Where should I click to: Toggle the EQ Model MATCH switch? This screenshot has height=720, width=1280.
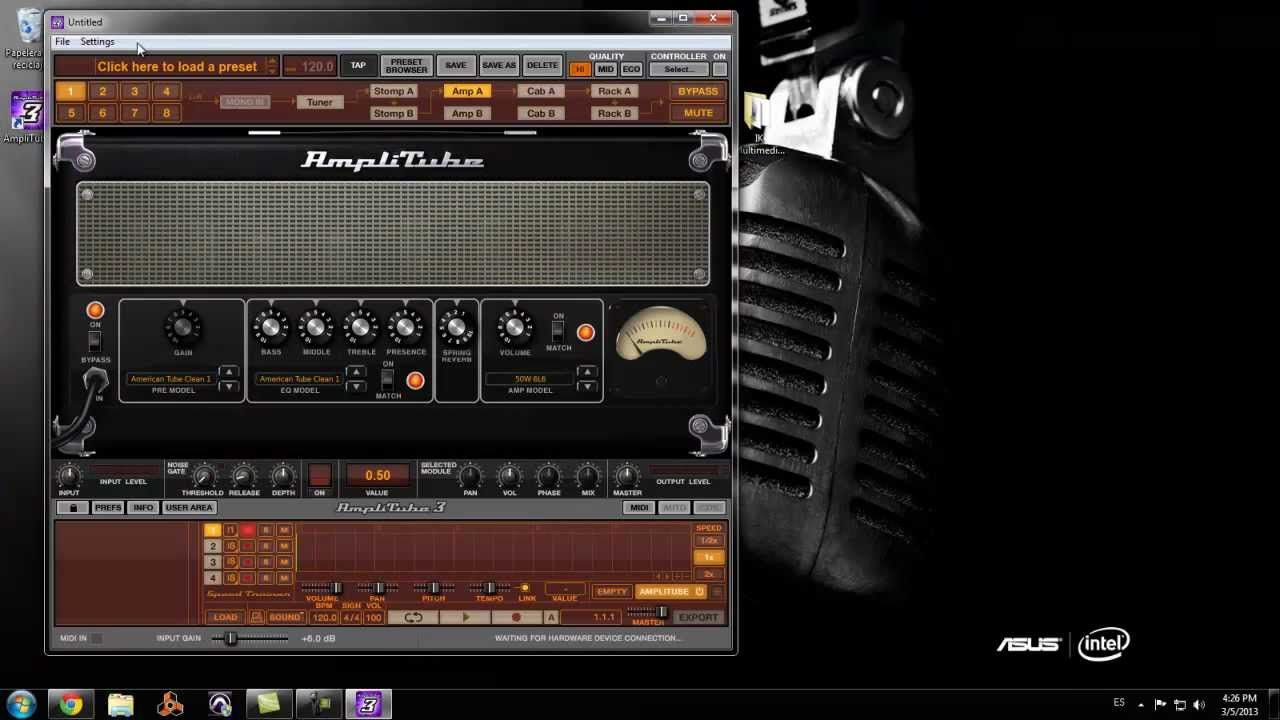[x=388, y=380]
